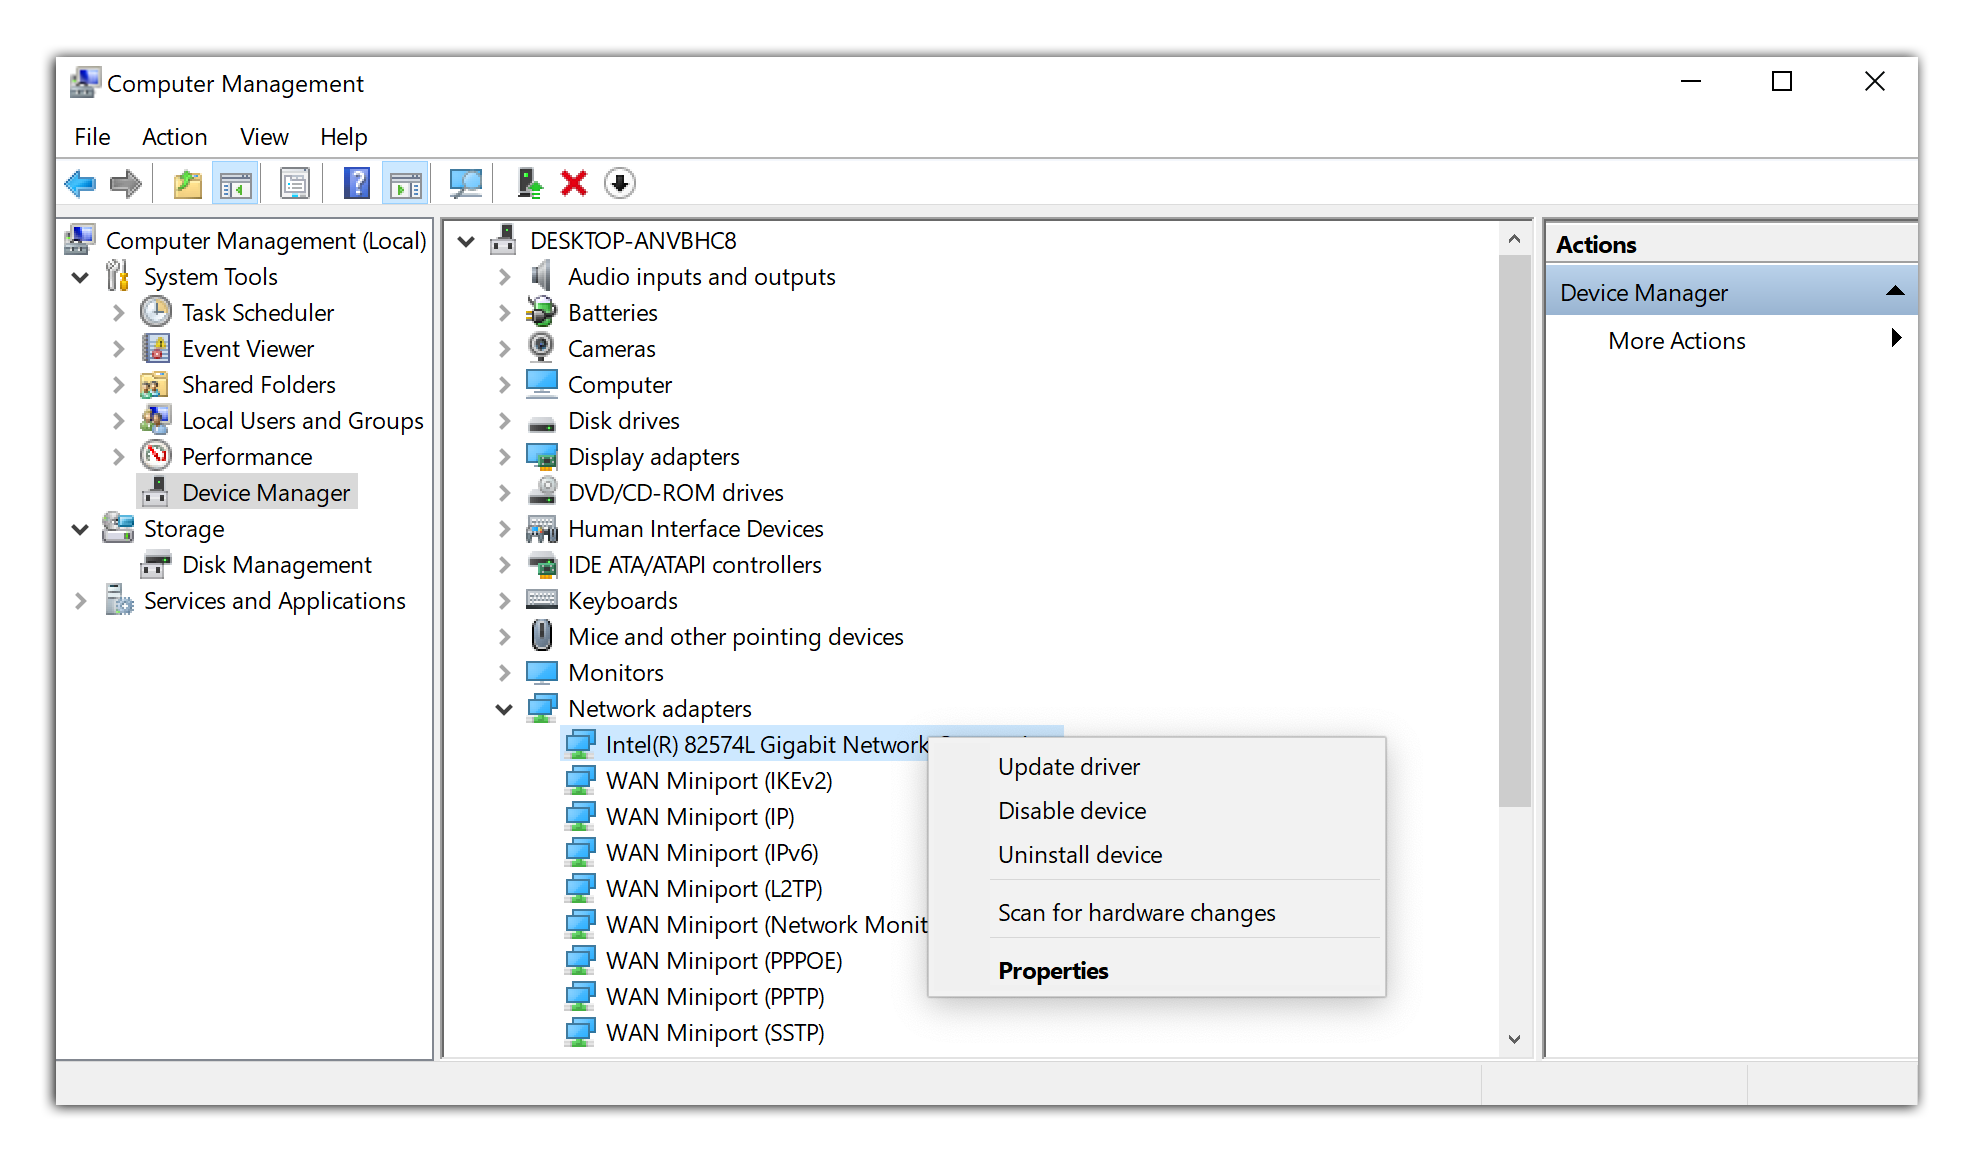Click the Forward arrow toolbar icon
Viewport: 1975px width, 1162px height.
tap(126, 183)
